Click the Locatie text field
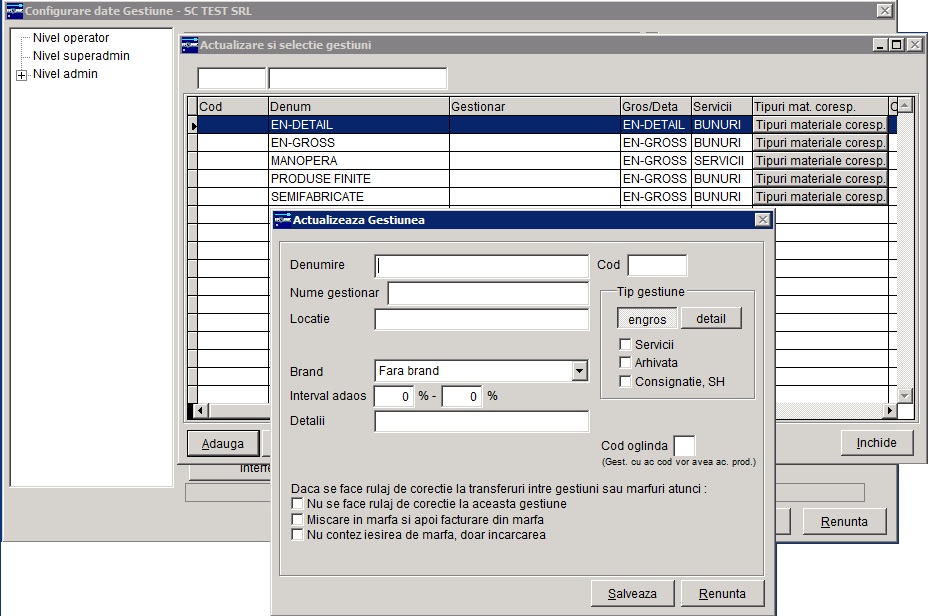The height and width of the screenshot is (616, 928). click(x=482, y=320)
